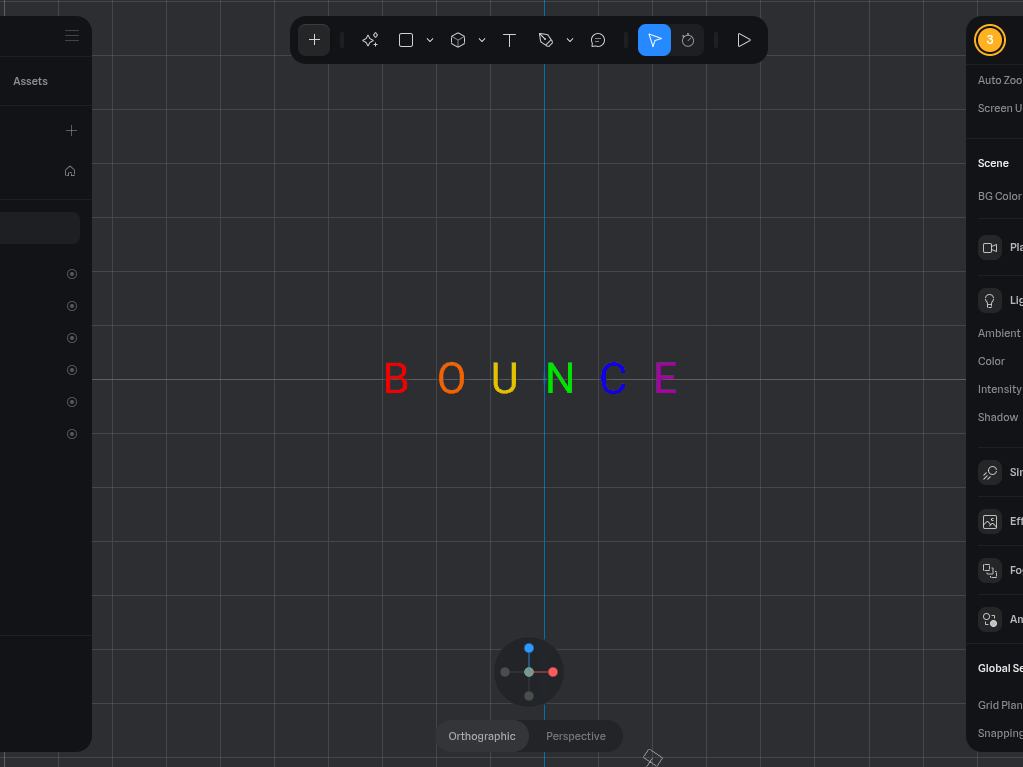Select the red letter B on canvas
Screen dimensions: 1023x767
click(396, 378)
